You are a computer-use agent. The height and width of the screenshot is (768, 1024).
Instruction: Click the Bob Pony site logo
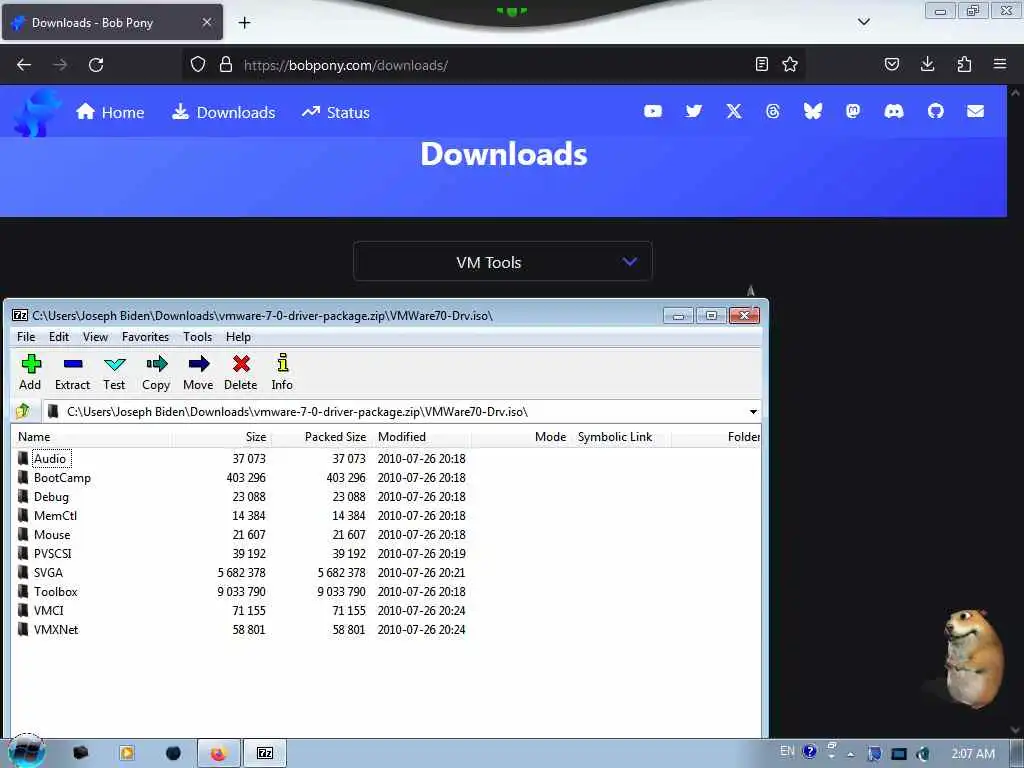pos(37,113)
